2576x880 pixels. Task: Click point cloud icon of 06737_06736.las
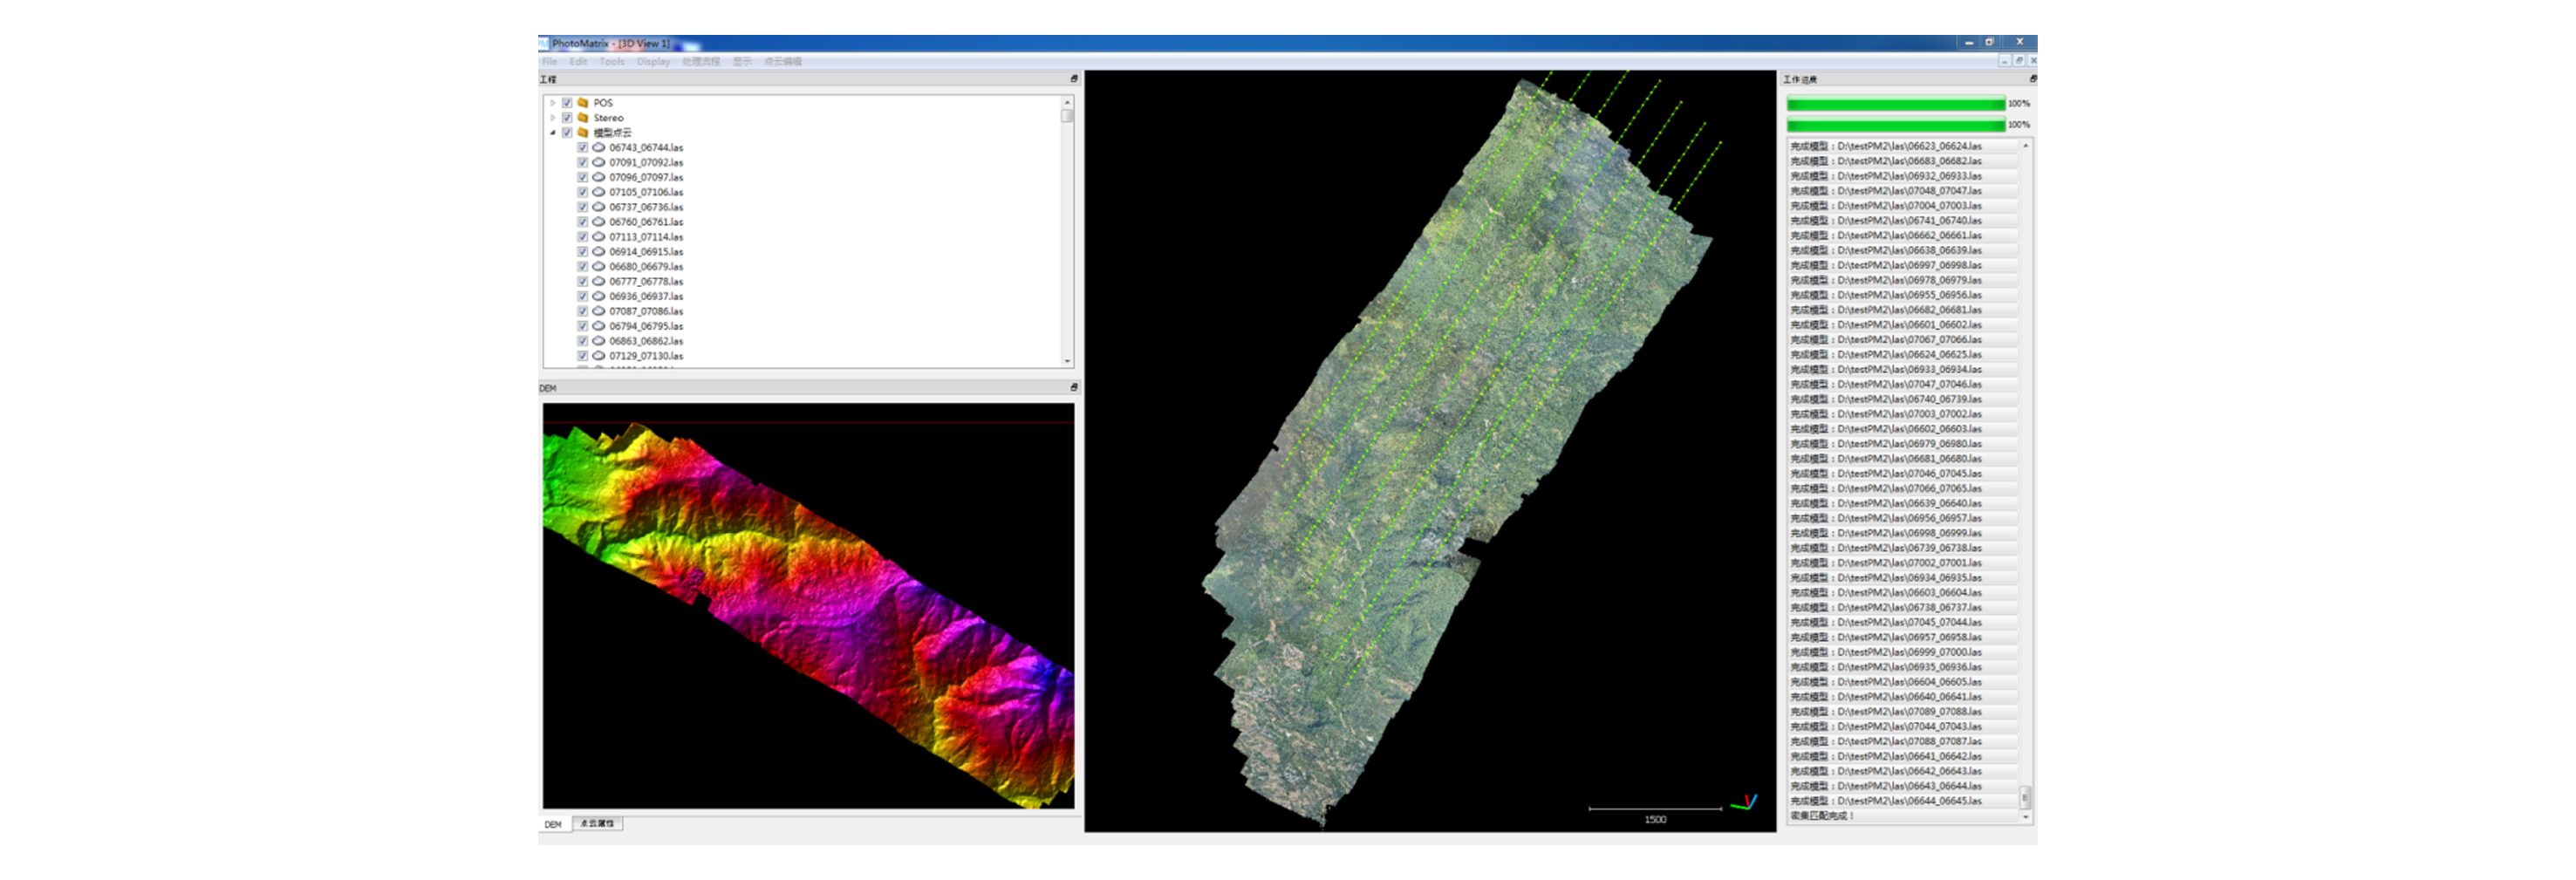coord(598,207)
